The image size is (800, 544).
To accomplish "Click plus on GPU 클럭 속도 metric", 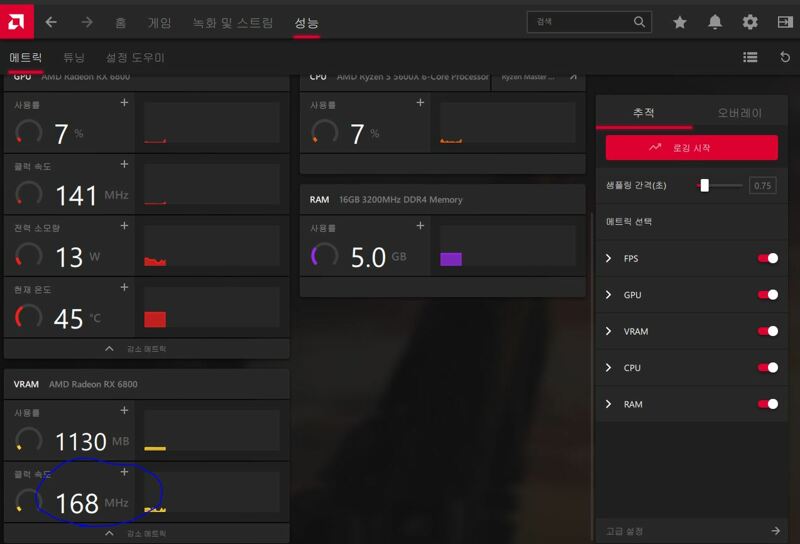I will [x=124, y=164].
